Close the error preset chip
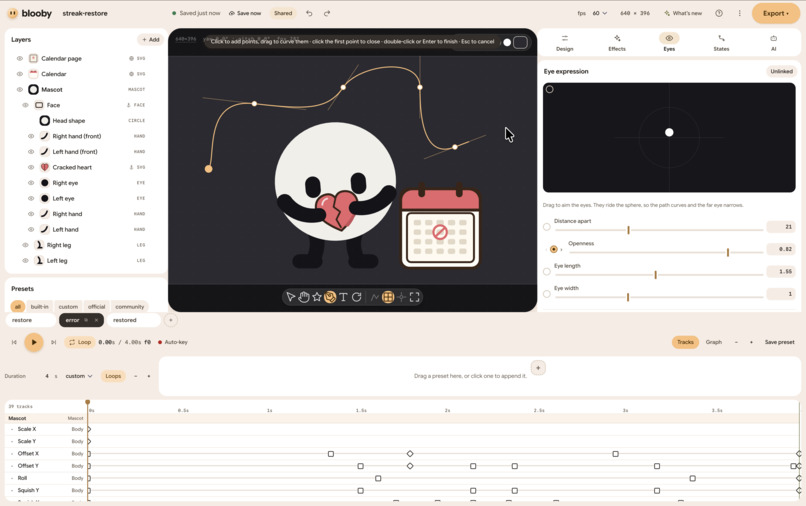The image size is (806, 506). [x=96, y=320]
